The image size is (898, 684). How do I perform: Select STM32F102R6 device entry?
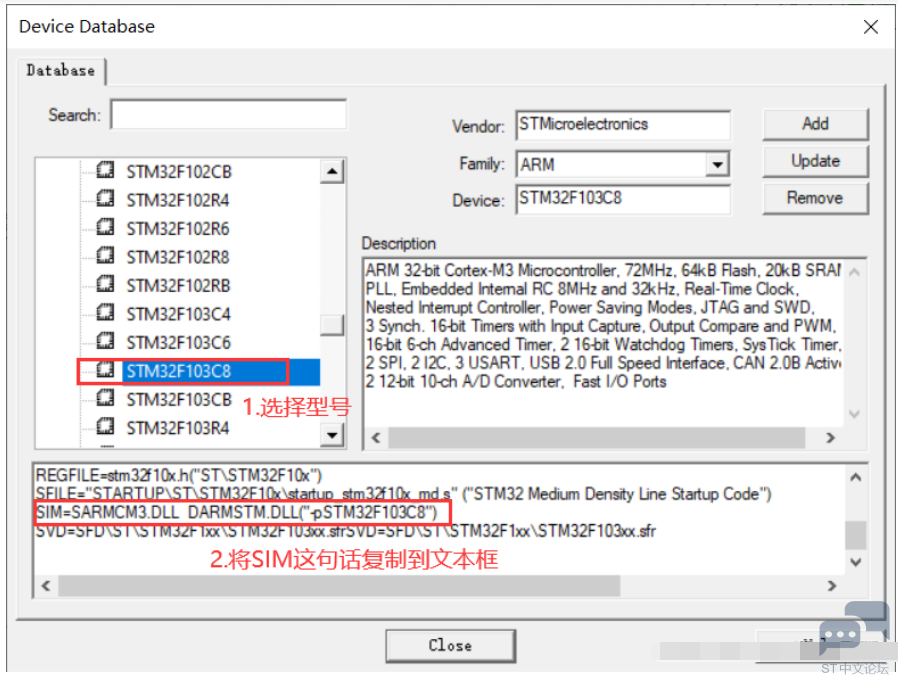pos(178,229)
